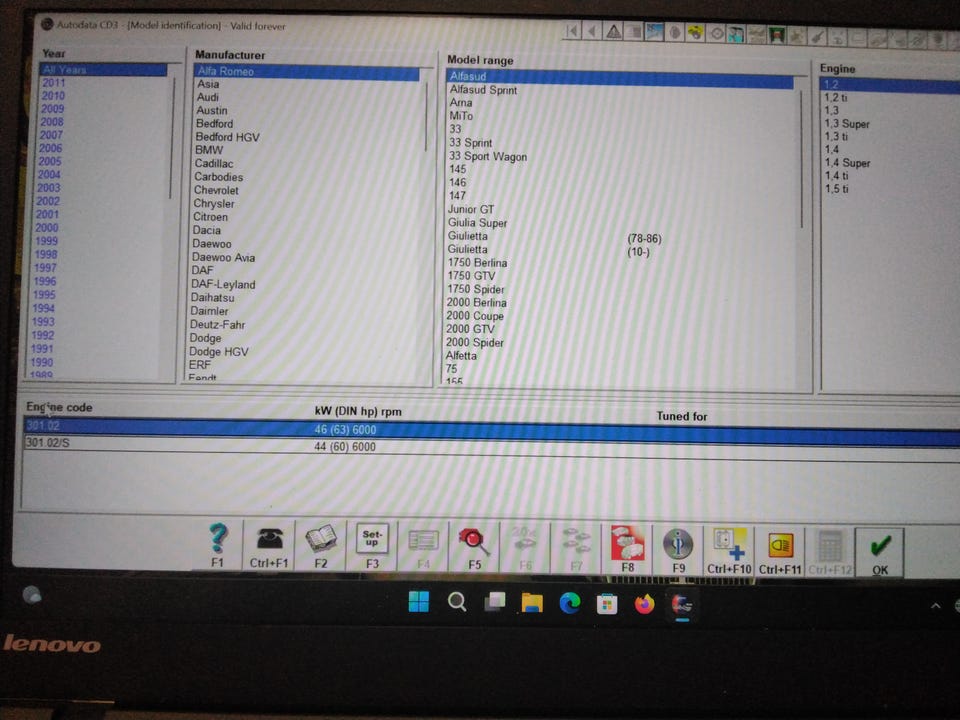Select MiTo in Model range list
960x720 pixels.
[461, 116]
